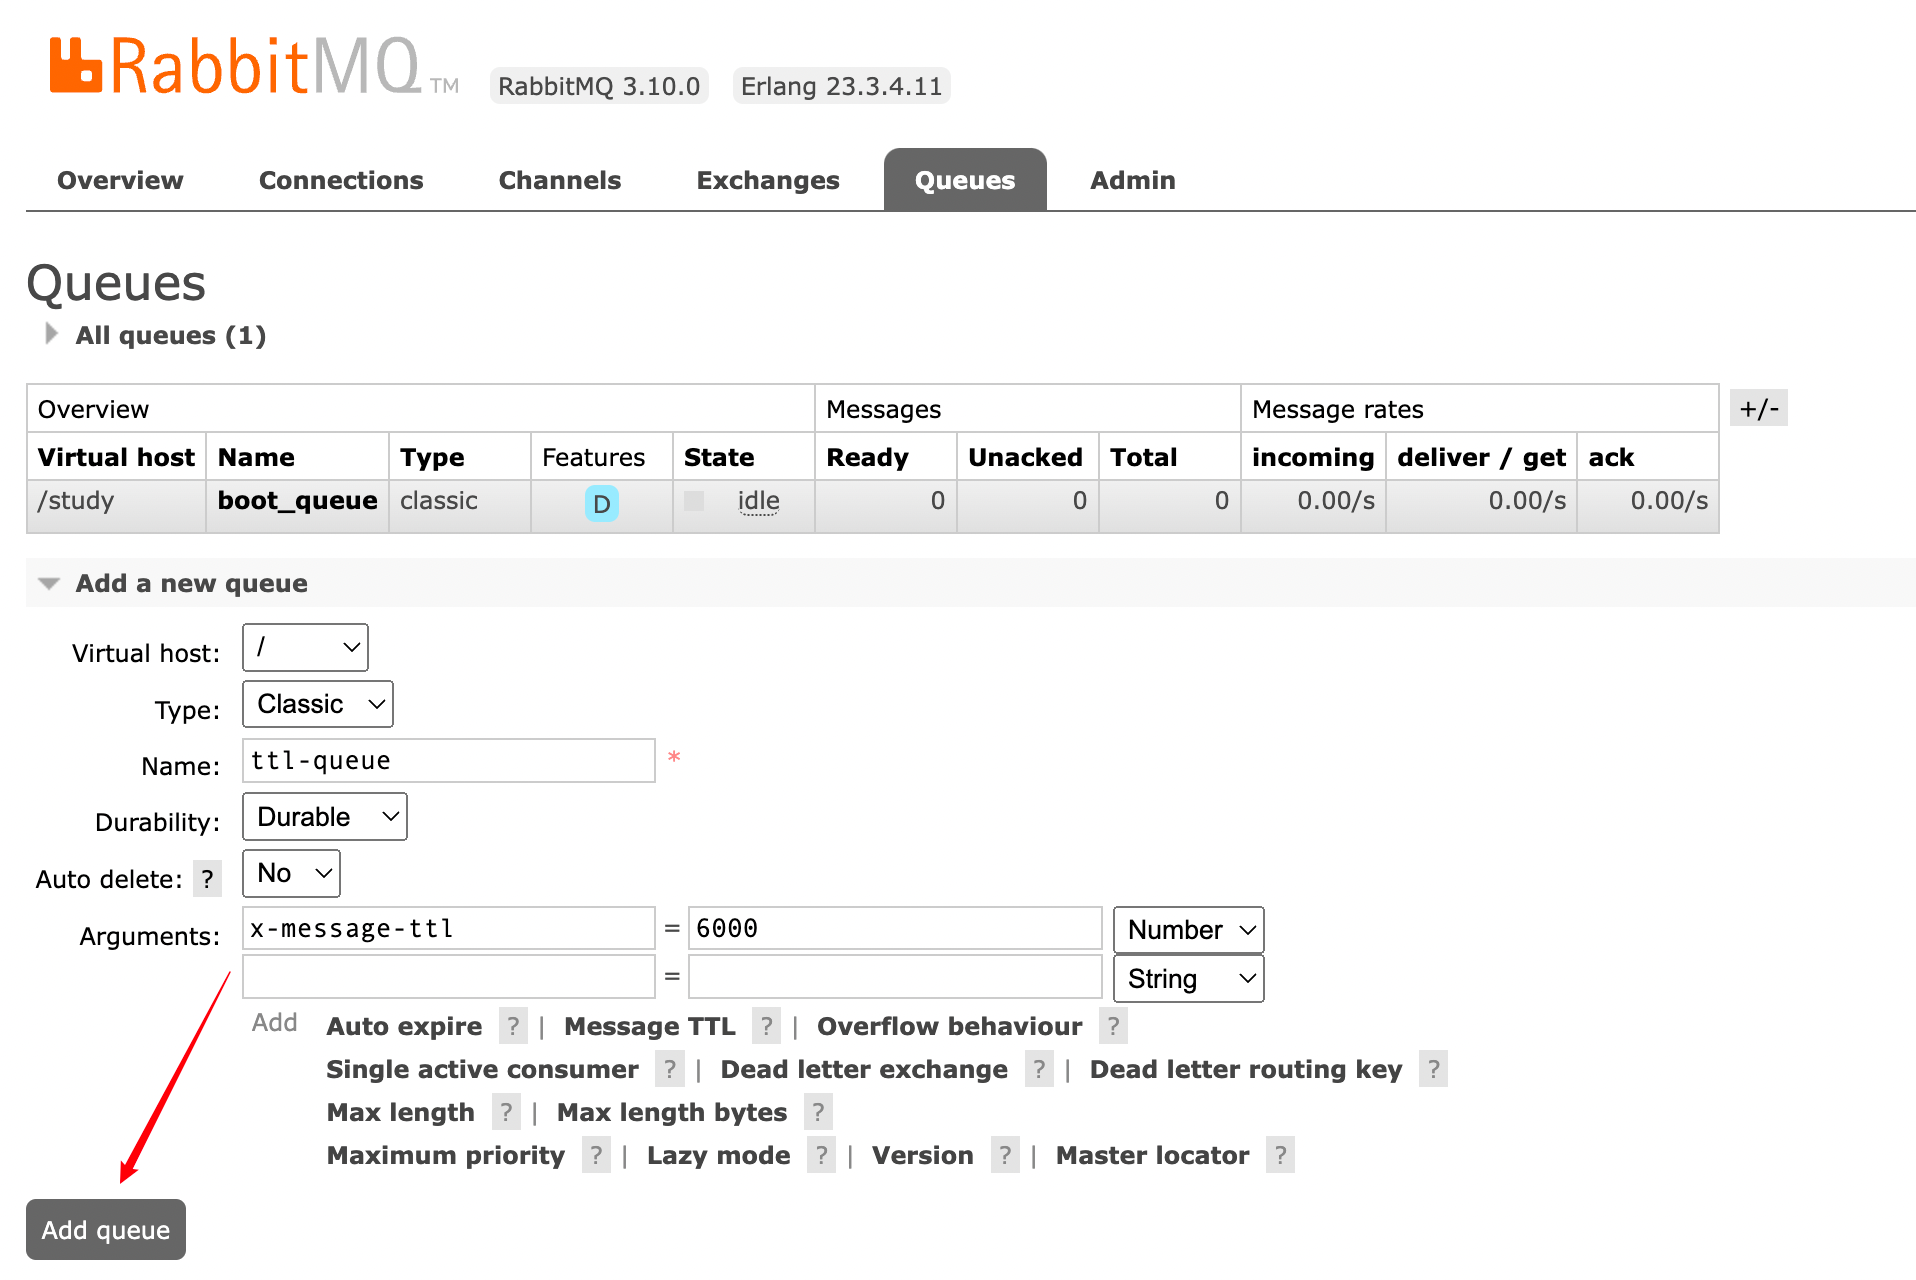Click the idle state indicator square
Viewport: 1916px width, 1280px height.
pos(694,501)
